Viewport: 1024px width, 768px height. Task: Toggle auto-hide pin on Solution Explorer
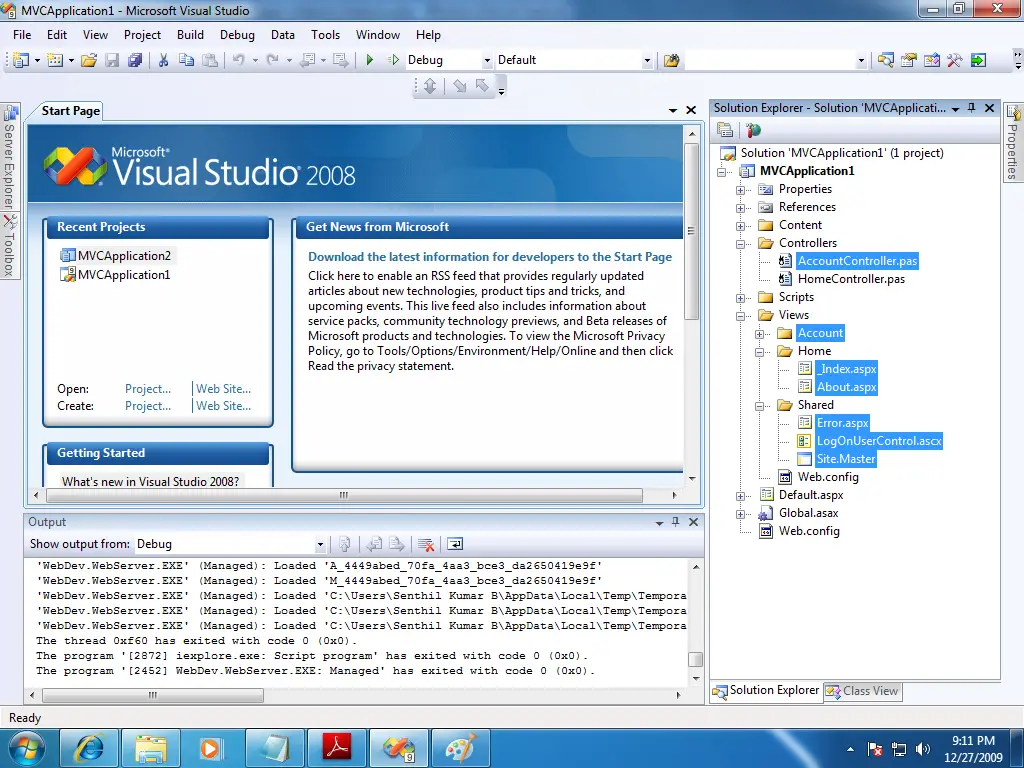click(971, 108)
